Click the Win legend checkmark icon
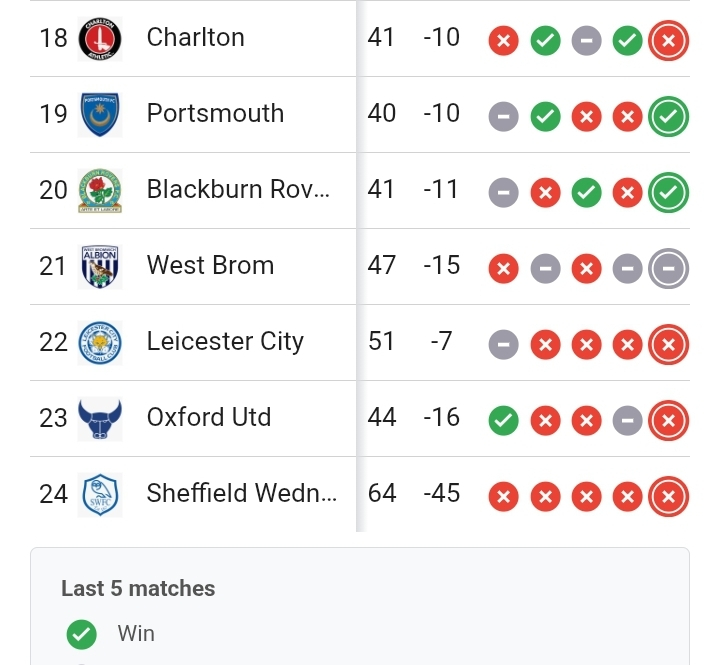Screen dimensions: 720x665 82,635
